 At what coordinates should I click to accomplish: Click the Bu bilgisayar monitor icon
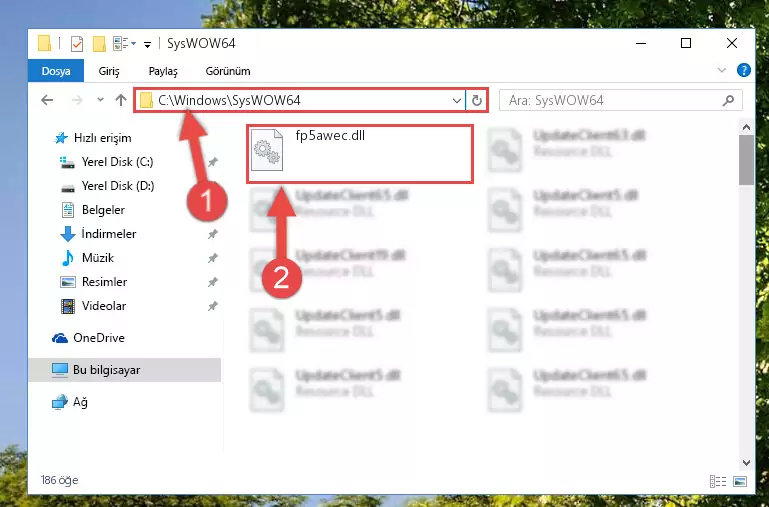[x=60, y=370]
